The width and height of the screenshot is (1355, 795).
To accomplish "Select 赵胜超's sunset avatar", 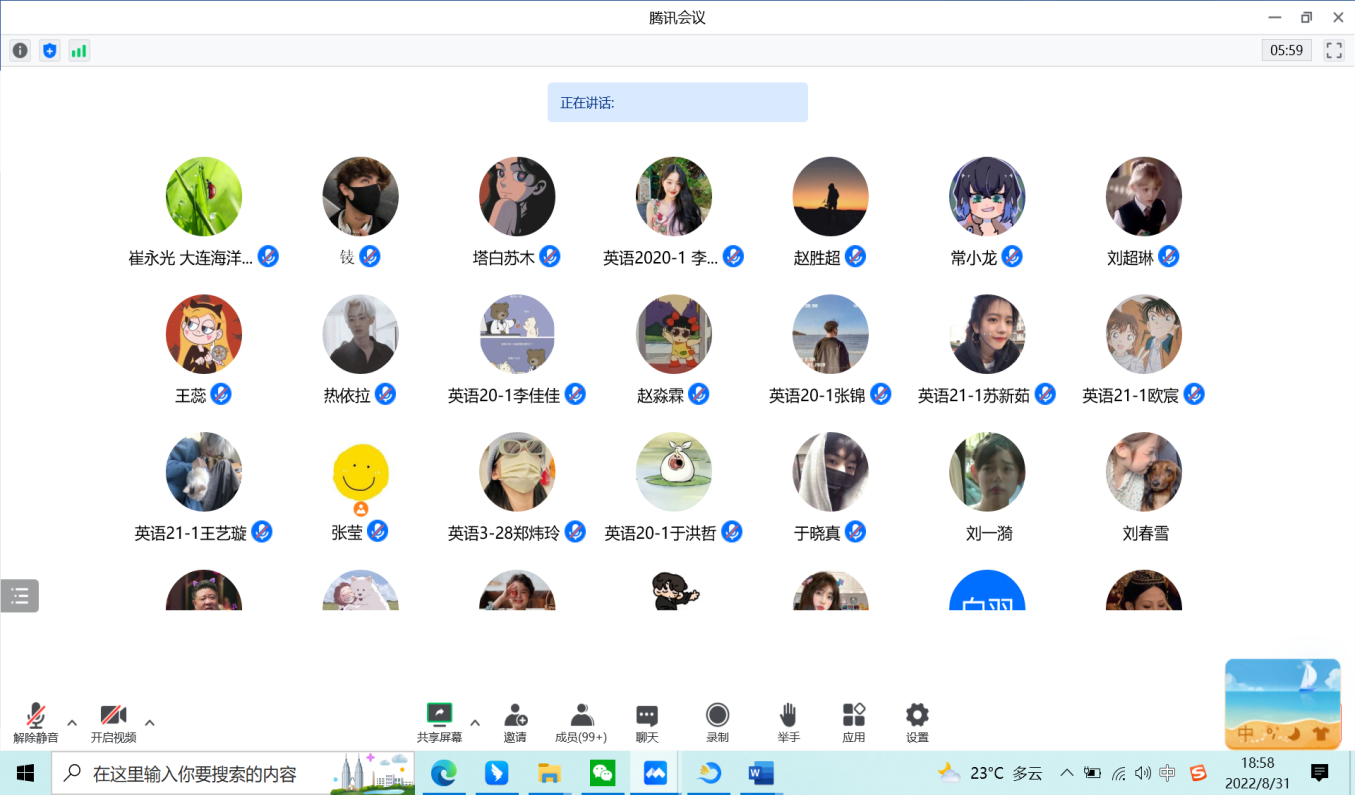I will pyautogui.click(x=830, y=196).
